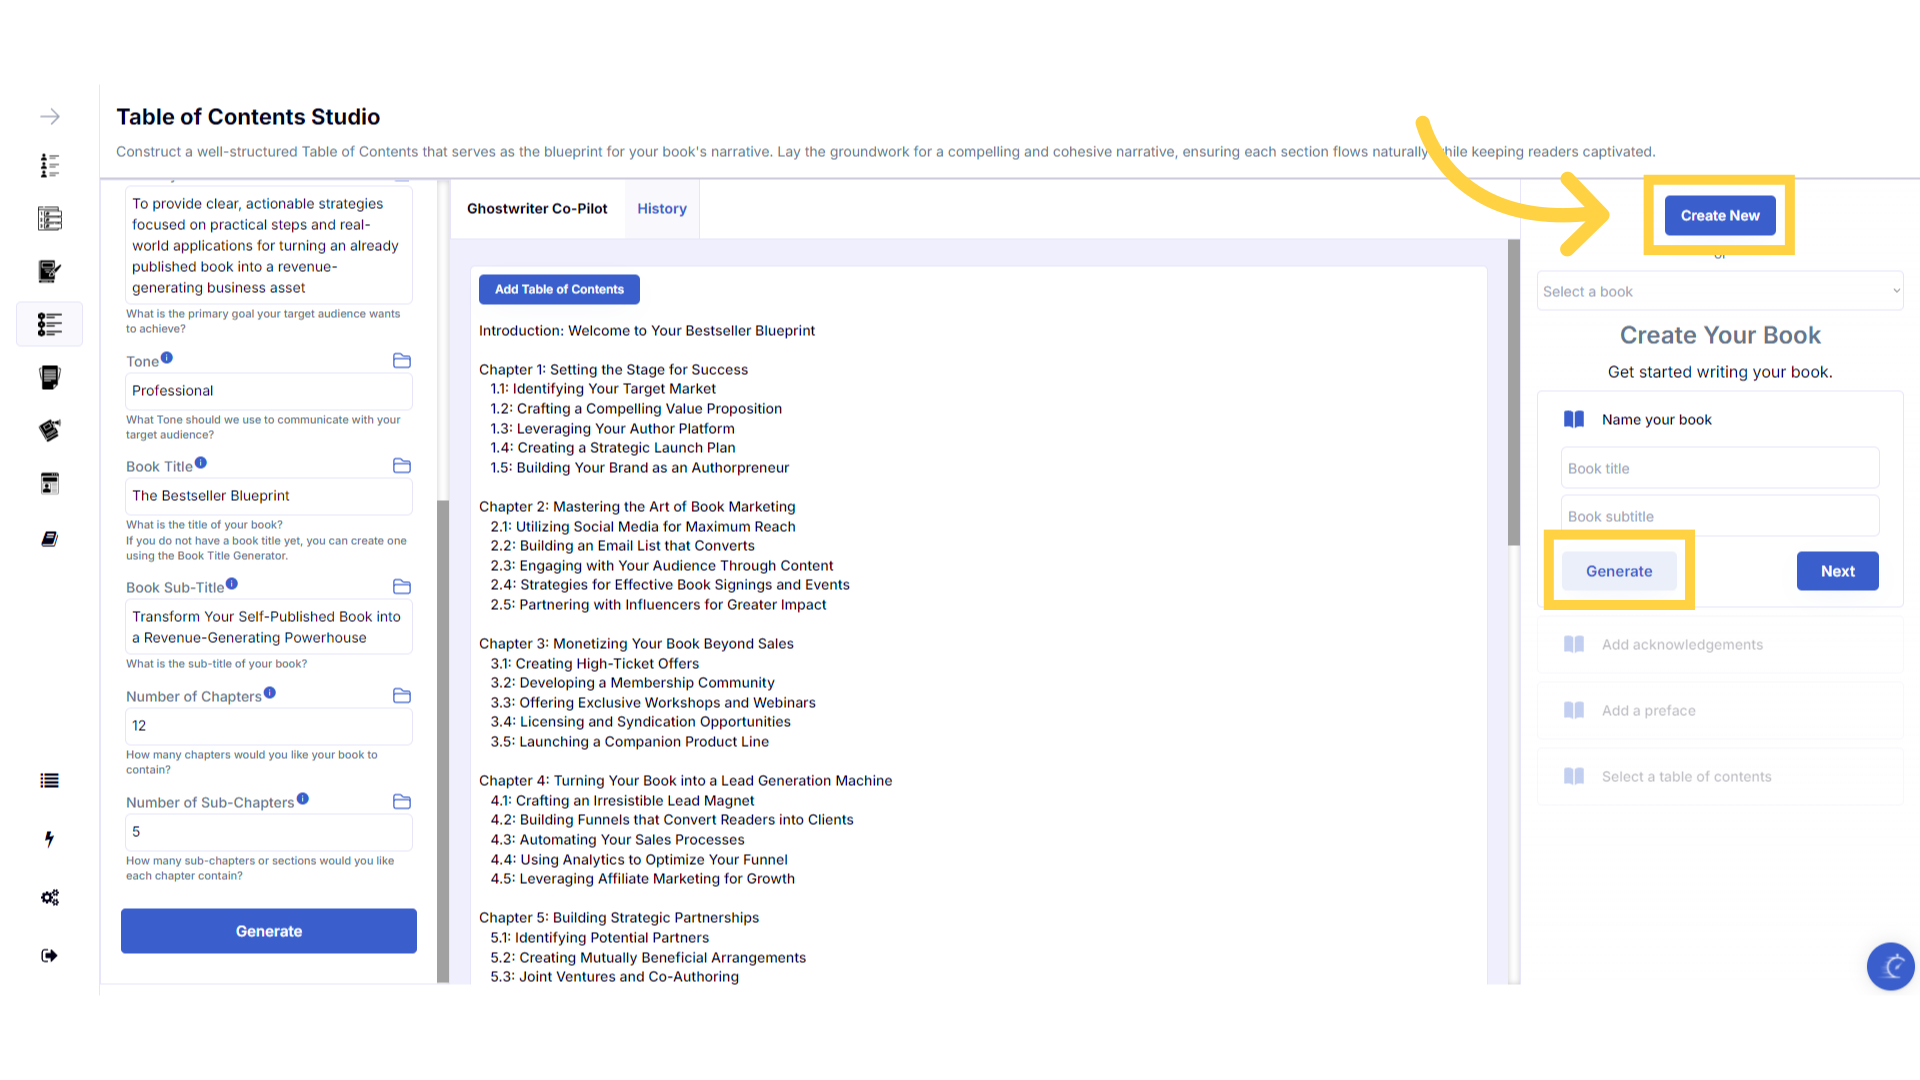Open settings gears in sidebar
The width and height of the screenshot is (1920, 1080).
click(x=49, y=897)
